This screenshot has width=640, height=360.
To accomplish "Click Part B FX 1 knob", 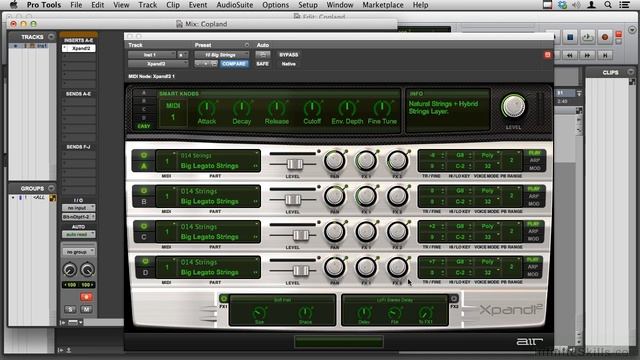I will coord(366,196).
